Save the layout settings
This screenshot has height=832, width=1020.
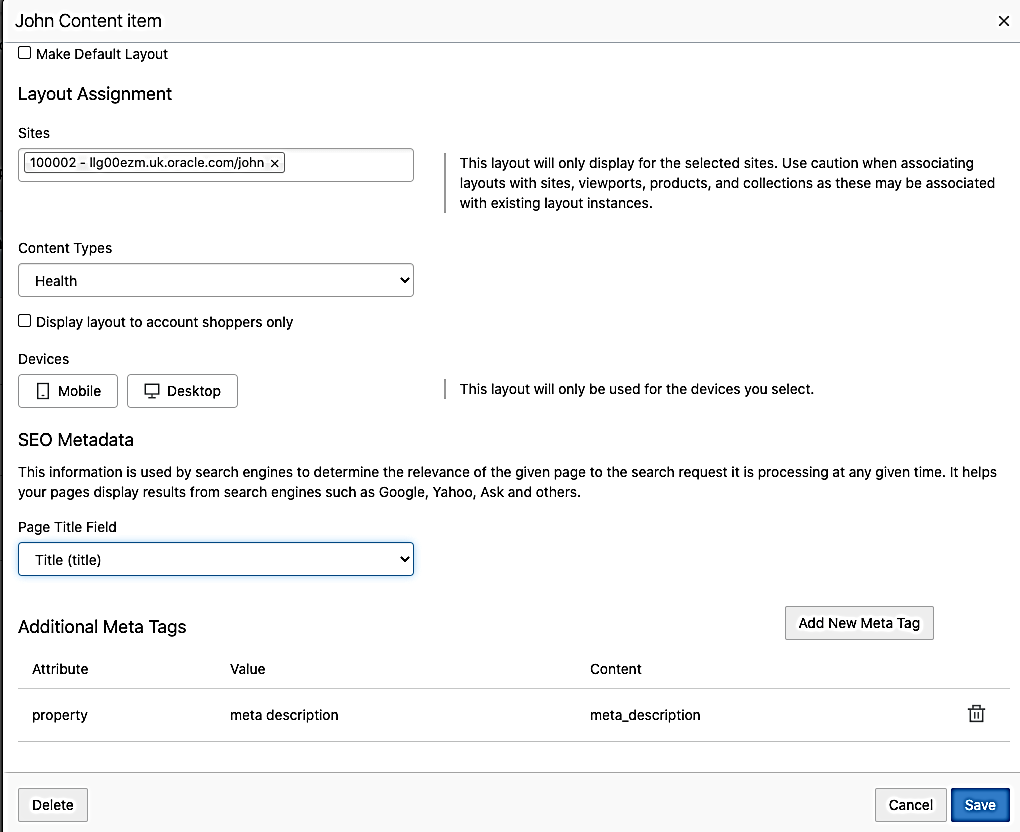click(x=979, y=805)
